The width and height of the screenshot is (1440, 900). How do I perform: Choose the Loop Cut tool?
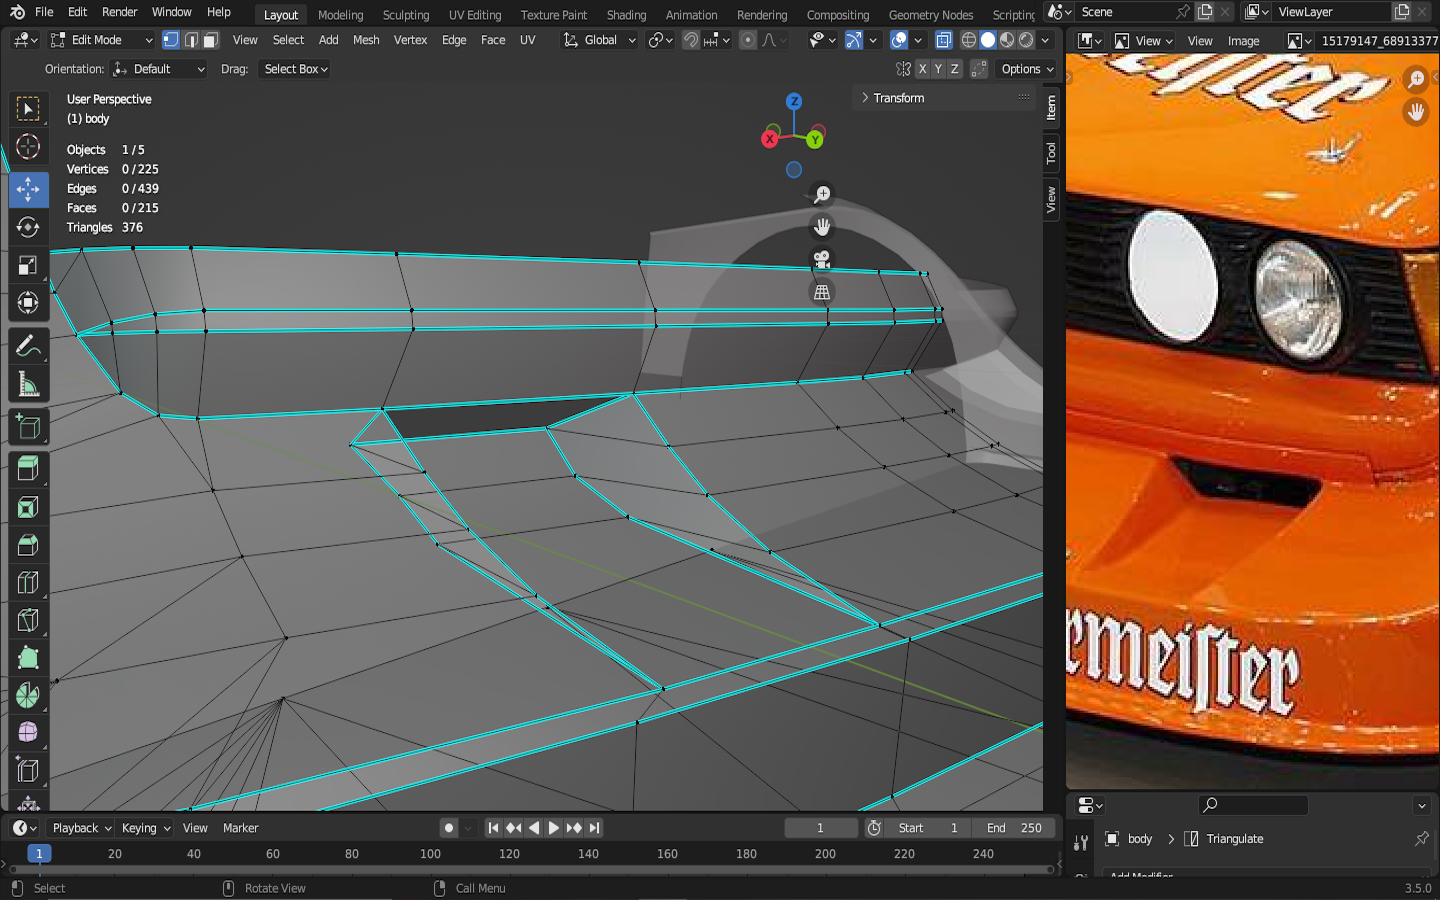click(x=28, y=583)
